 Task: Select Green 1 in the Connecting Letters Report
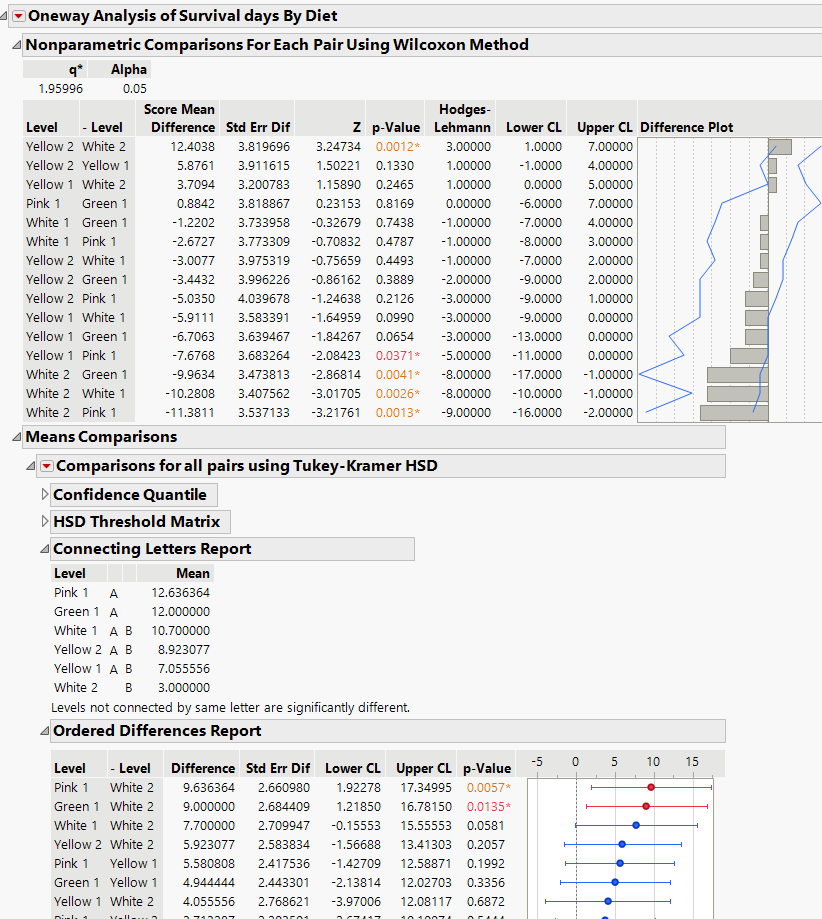pyautogui.click(x=76, y=611)
